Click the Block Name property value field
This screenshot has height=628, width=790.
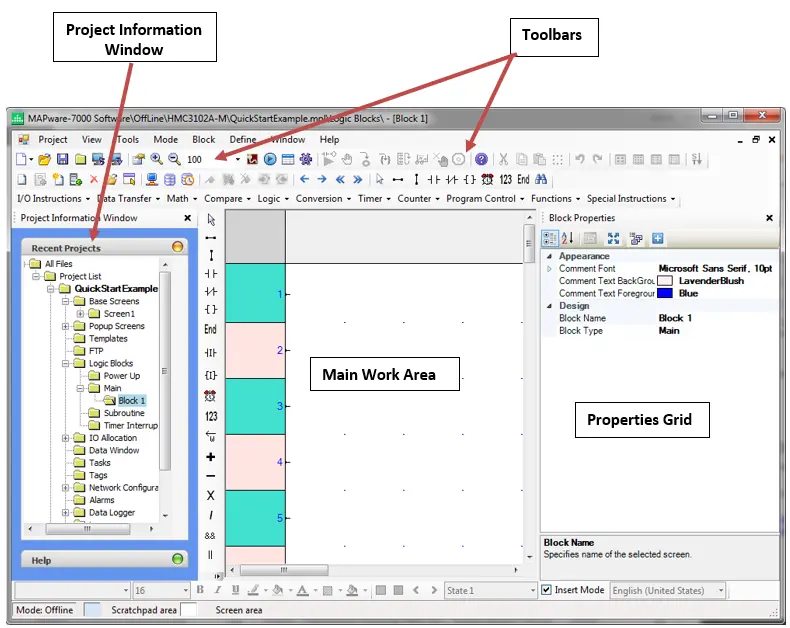pos(716,318)
